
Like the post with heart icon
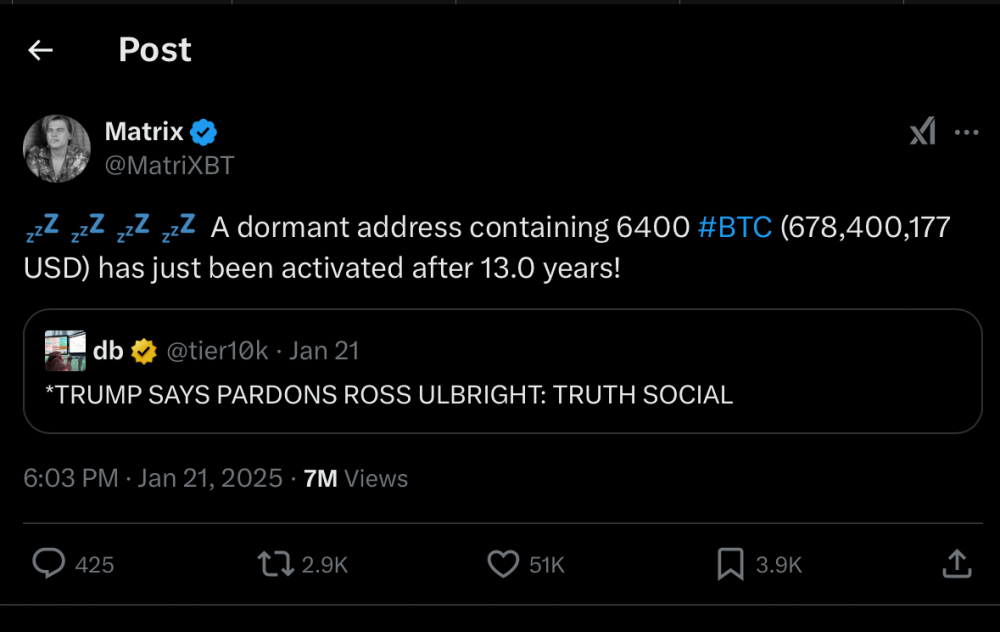click(x=502, y=564)
